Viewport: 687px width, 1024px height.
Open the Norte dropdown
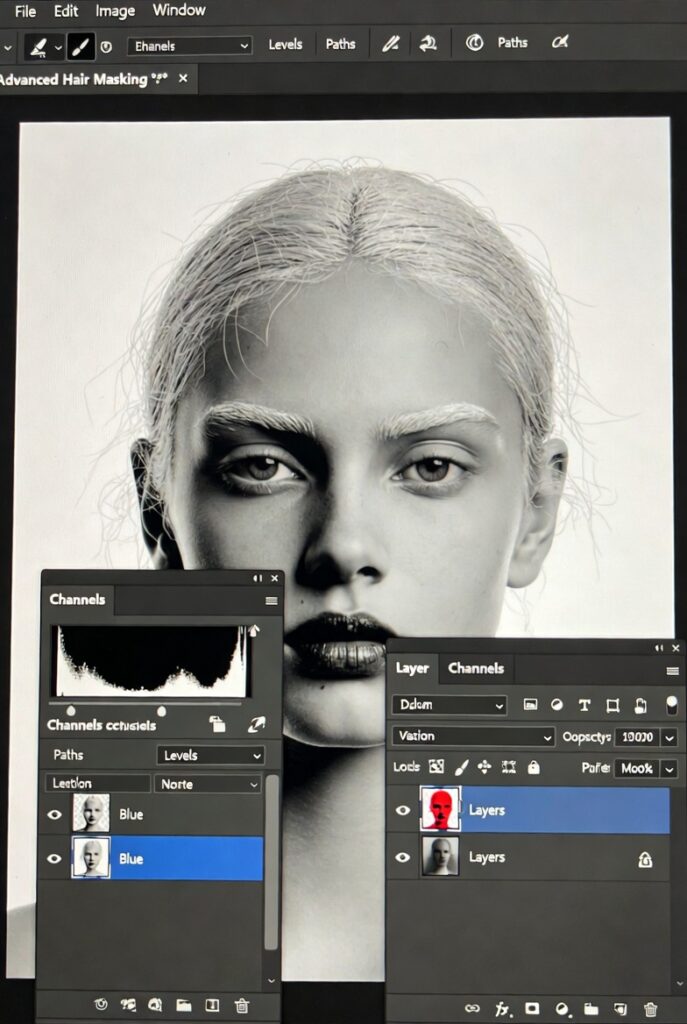click(208, 784)
